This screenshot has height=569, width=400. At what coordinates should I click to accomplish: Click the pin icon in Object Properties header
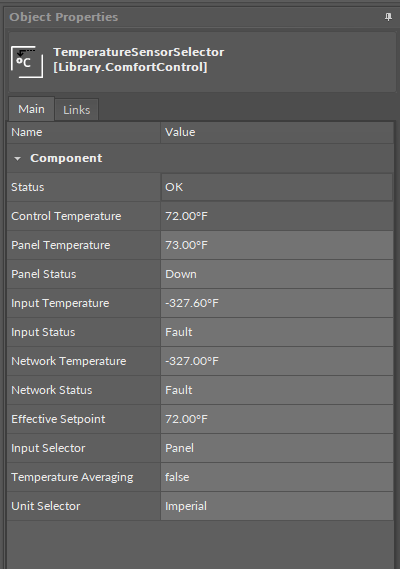pyautogui.click(x=388, y=17)
